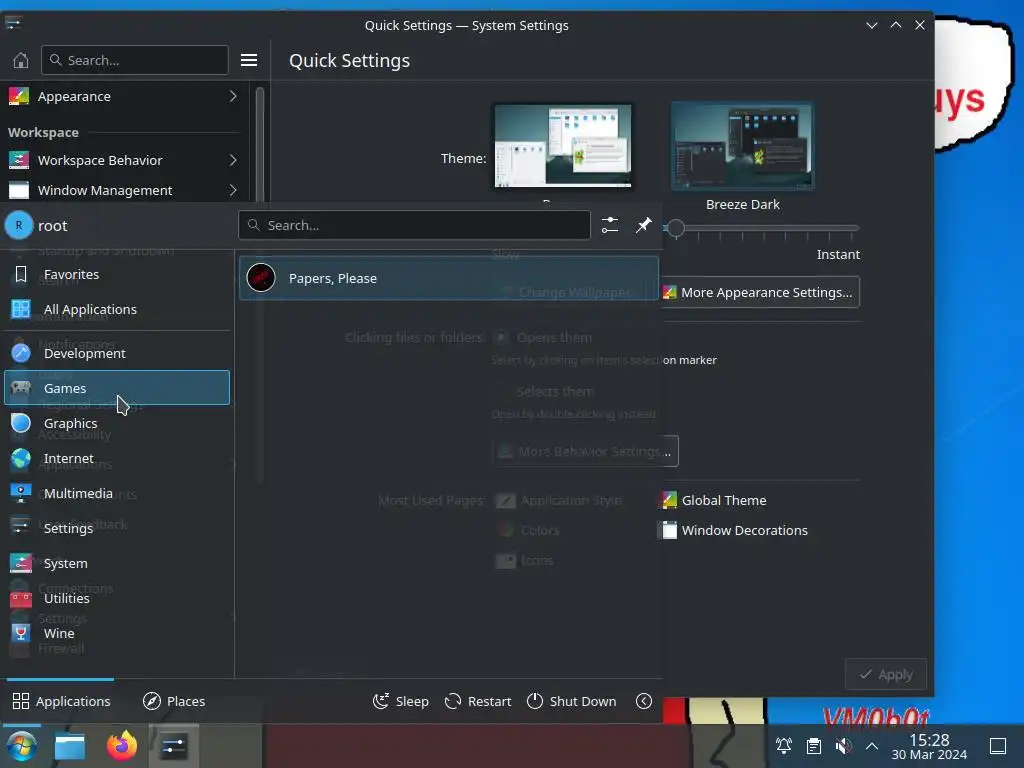Viewport: 1024px width, 768px height.
Task: Open Development category
Action: (117, 353)
